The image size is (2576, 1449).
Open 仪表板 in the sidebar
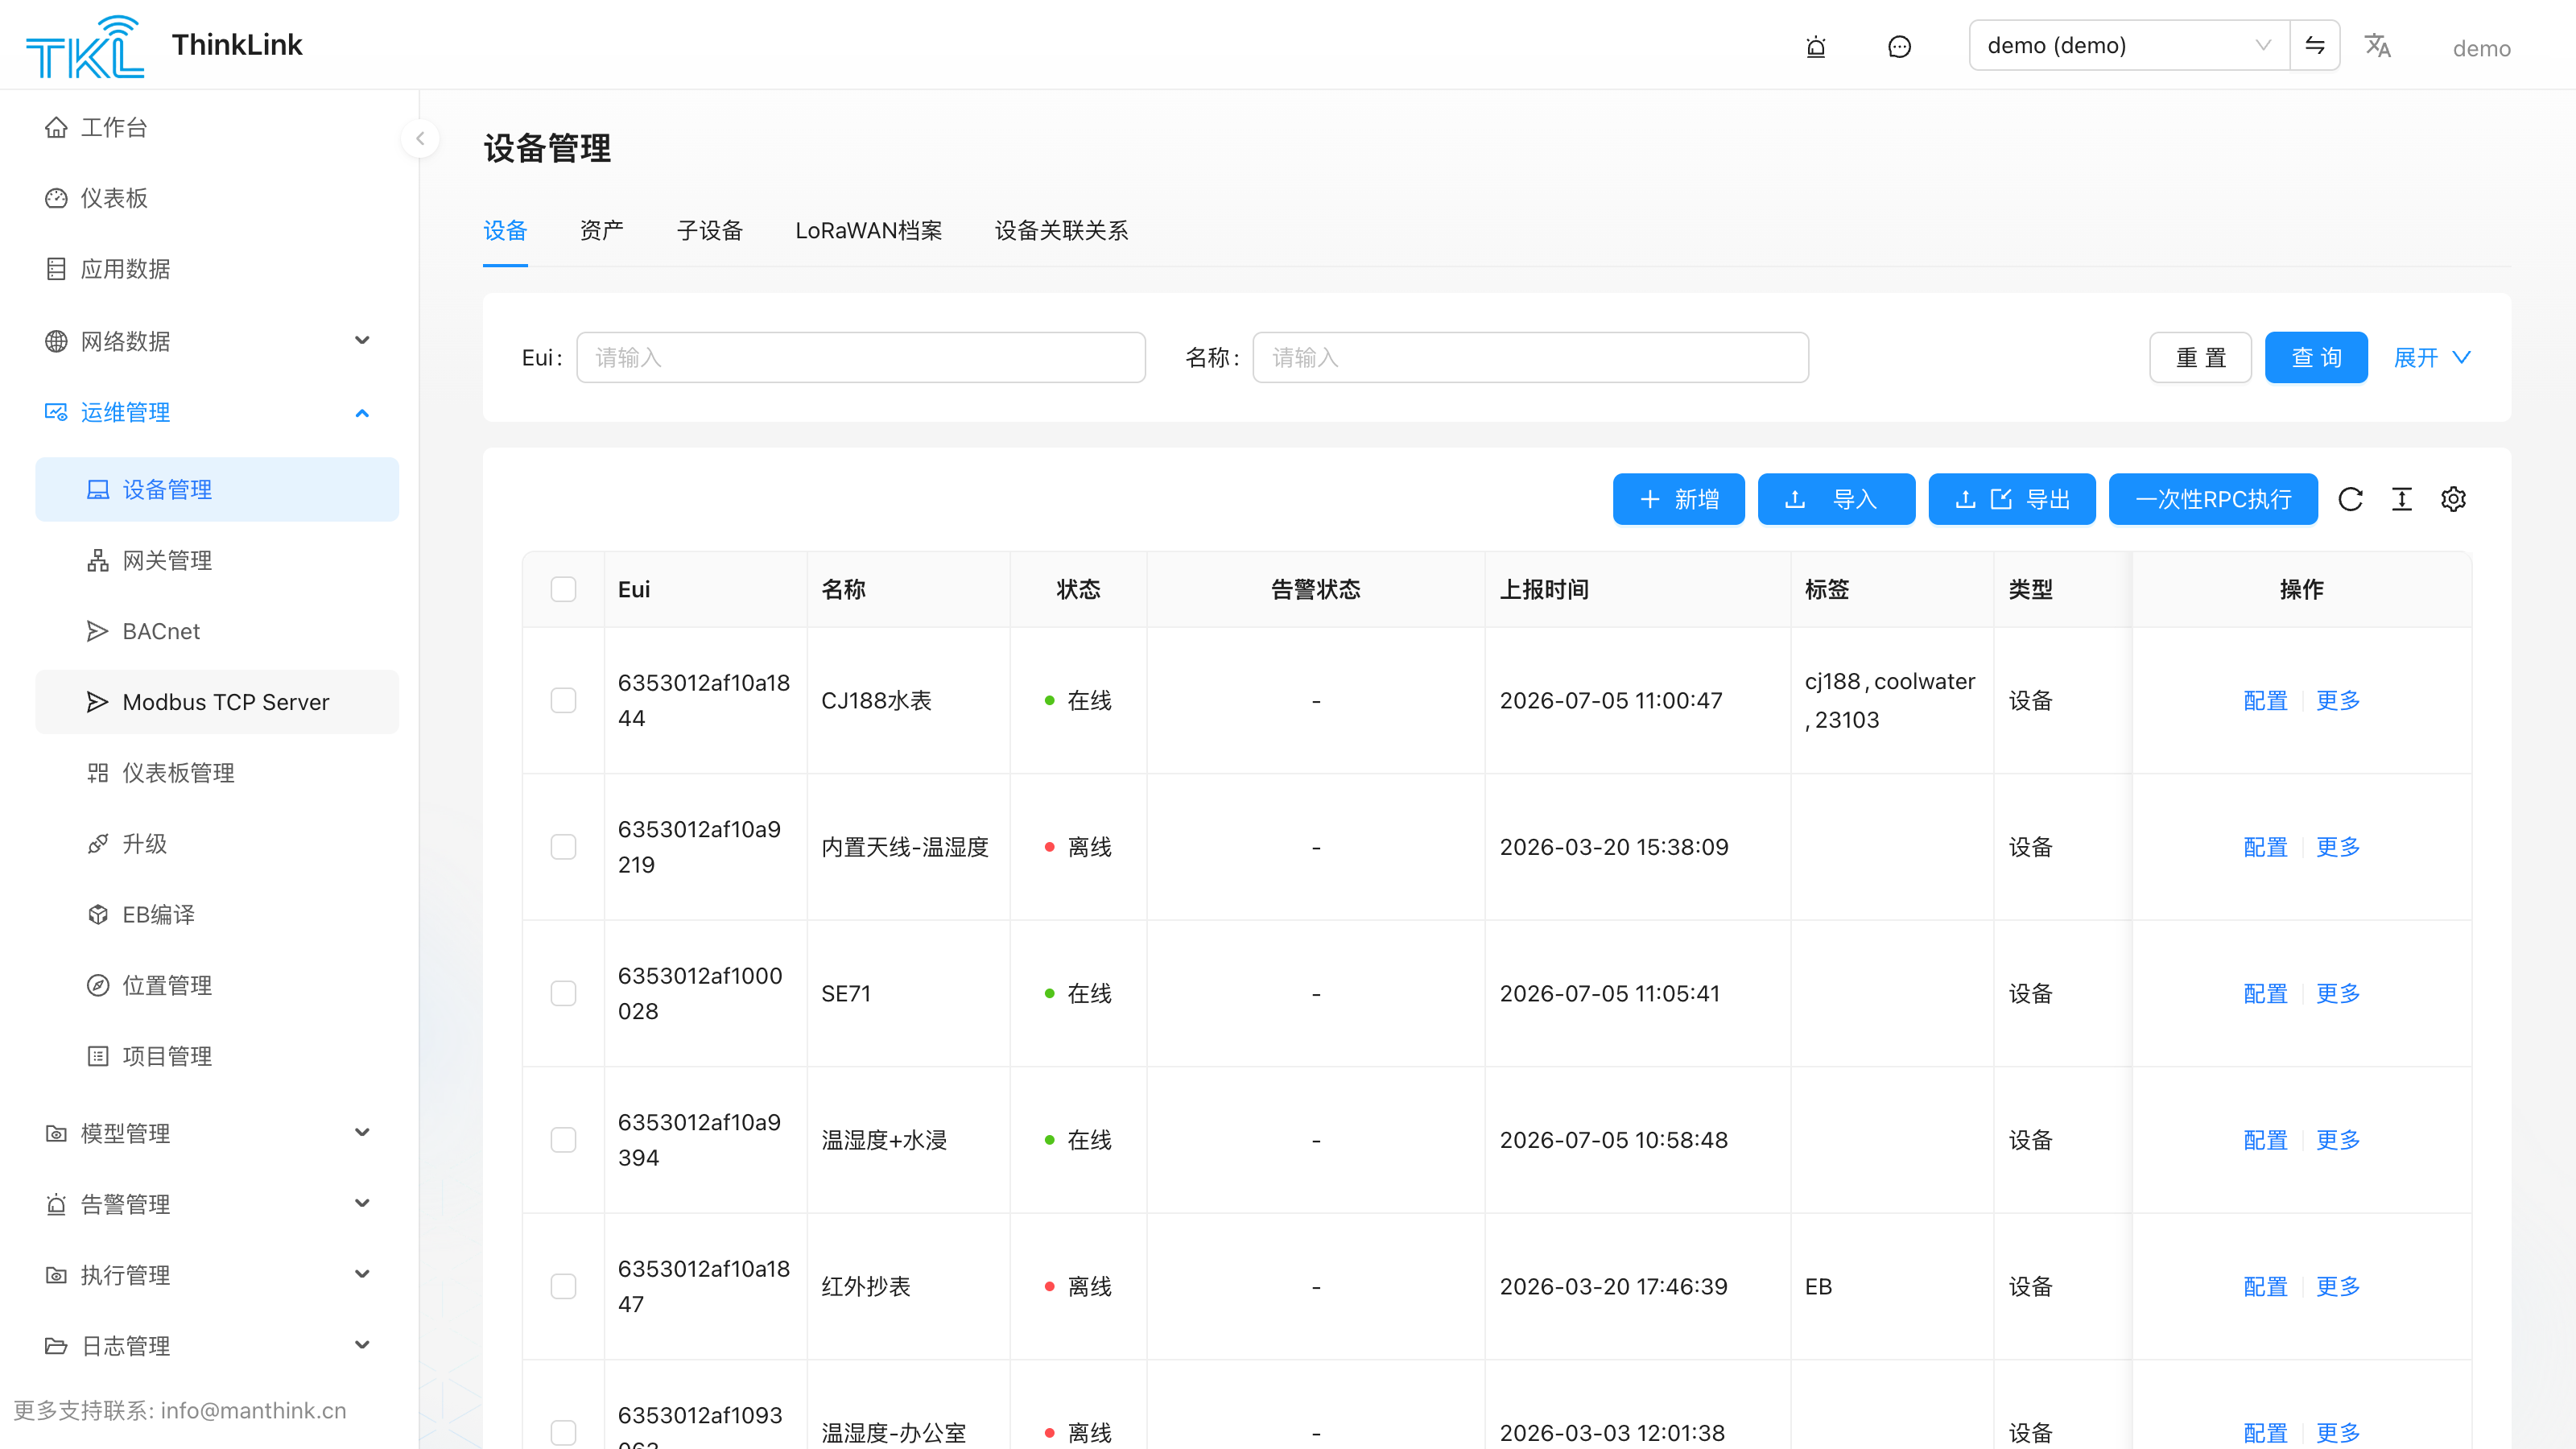217,198
